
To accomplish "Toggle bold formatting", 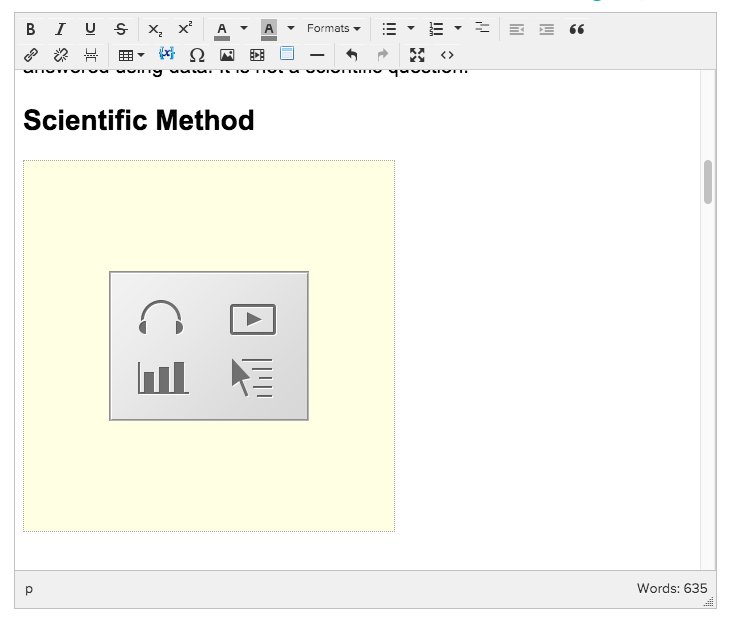I will (30, 29).
